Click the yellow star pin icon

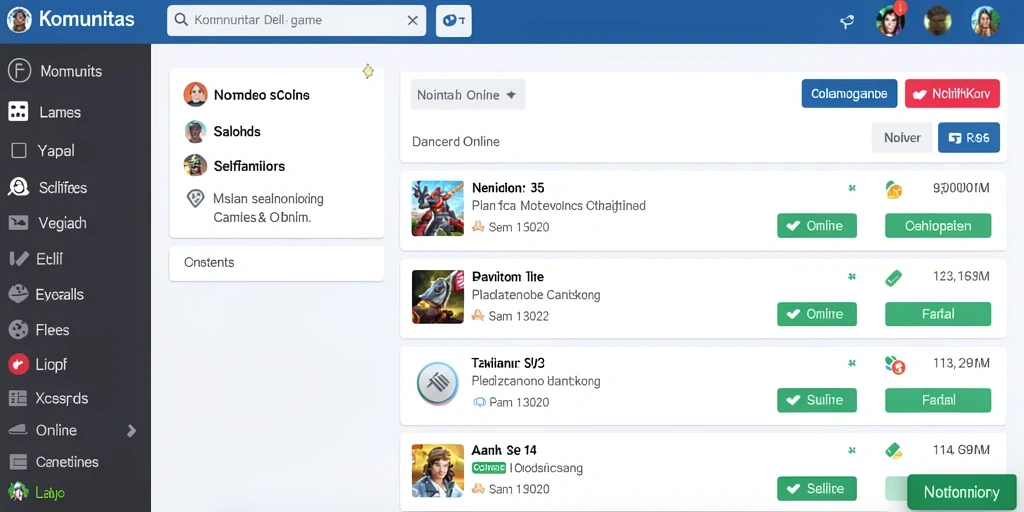[x=368, y=72]
